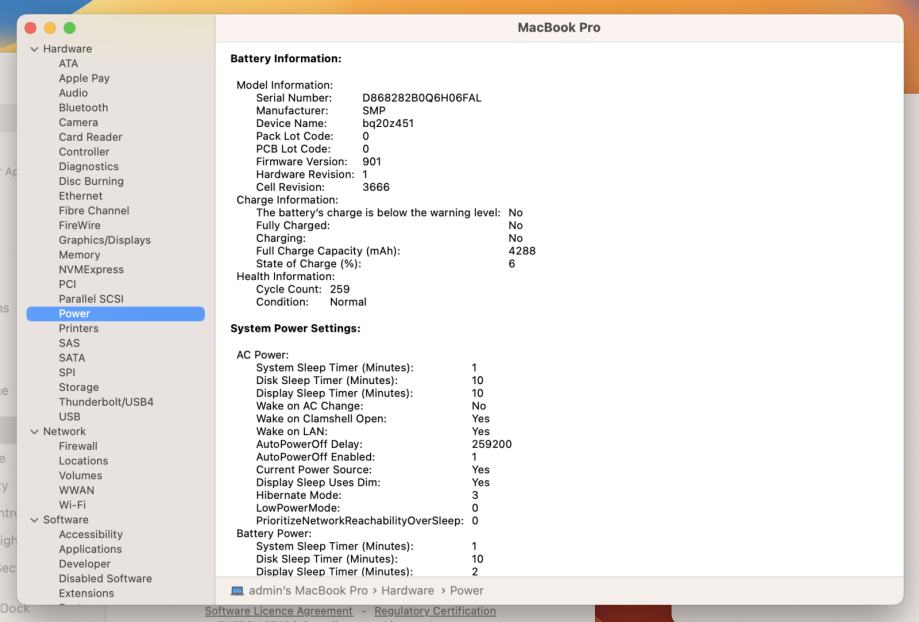
Task: Select Extensions under Software
Action: tap(86, 593)
